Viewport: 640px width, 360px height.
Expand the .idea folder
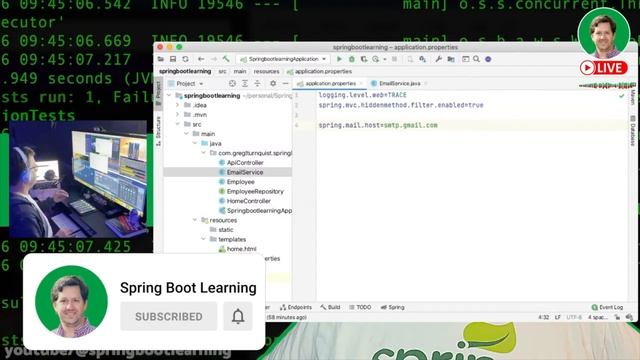tap(178, 105)
